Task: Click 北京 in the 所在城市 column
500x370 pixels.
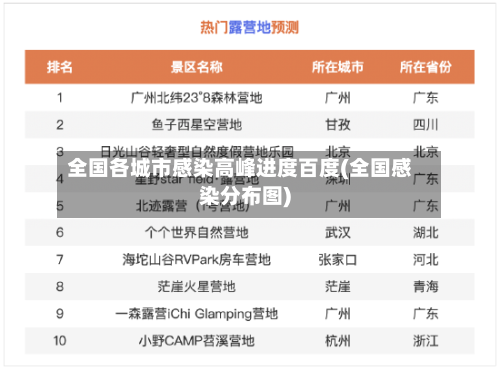Action: point(338,152)
